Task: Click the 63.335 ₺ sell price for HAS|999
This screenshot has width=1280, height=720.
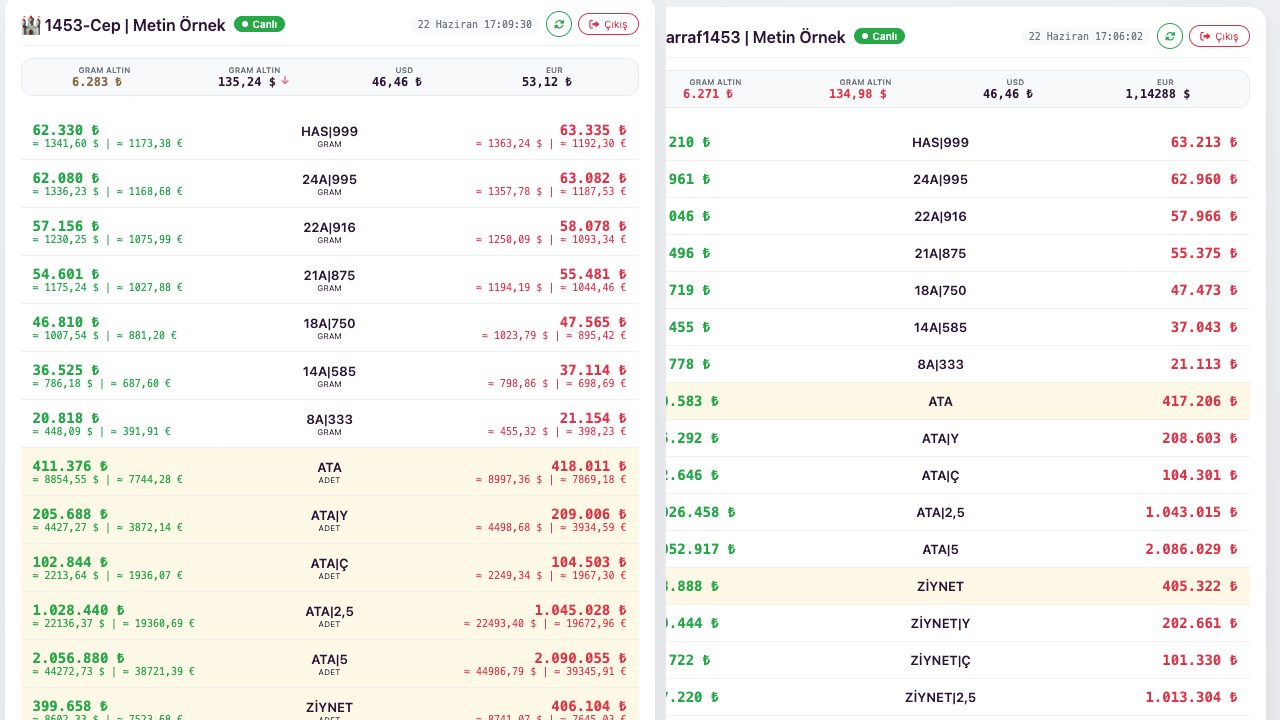Action: pyautogui.click(x=593, y=130)
